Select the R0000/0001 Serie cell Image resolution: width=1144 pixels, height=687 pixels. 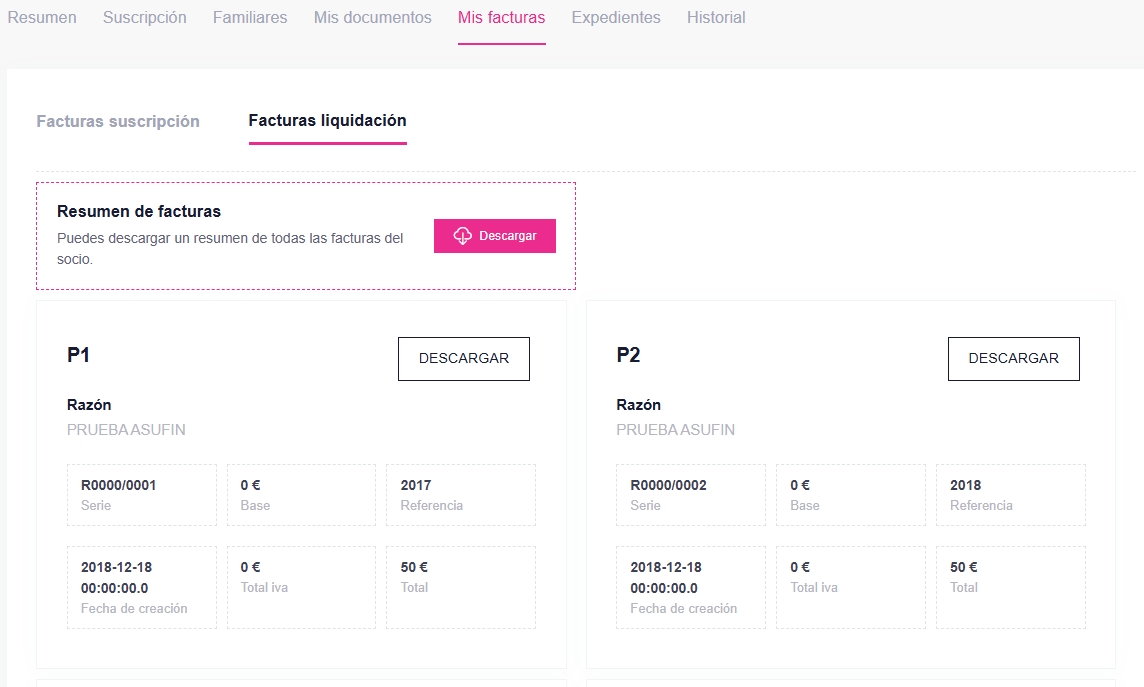tap(141, 495)
